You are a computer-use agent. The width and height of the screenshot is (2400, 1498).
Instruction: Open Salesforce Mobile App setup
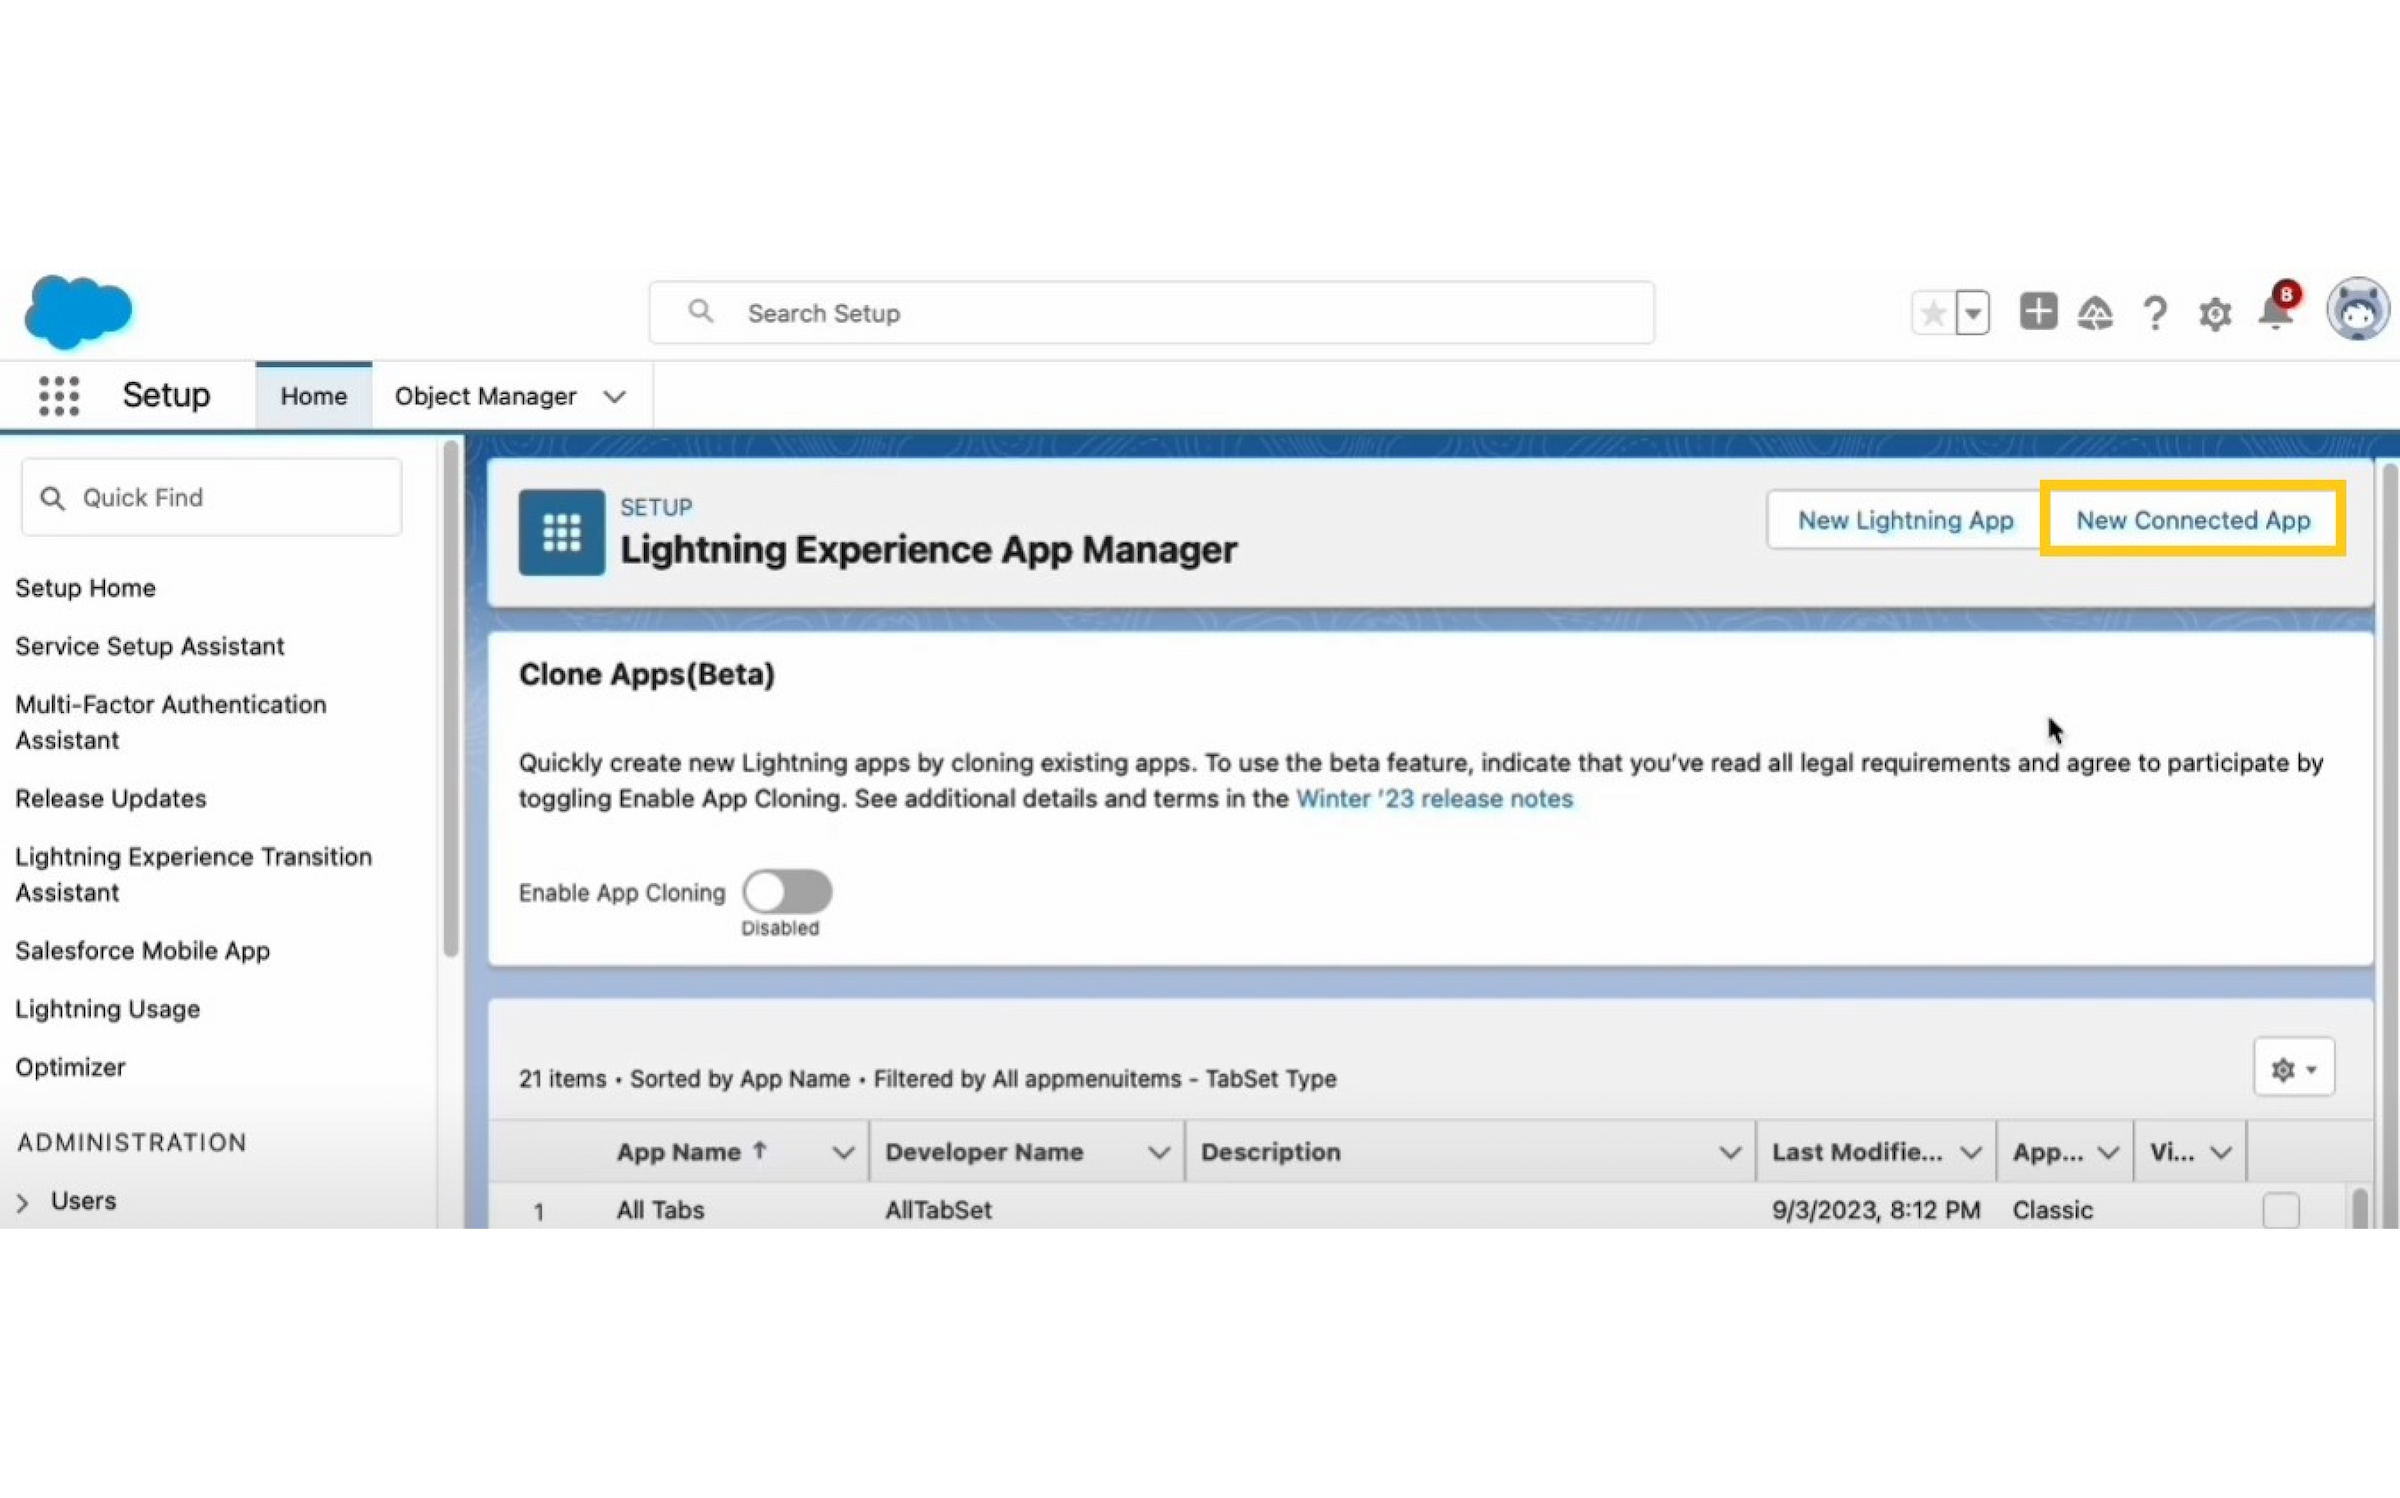(x=143, y=951)
